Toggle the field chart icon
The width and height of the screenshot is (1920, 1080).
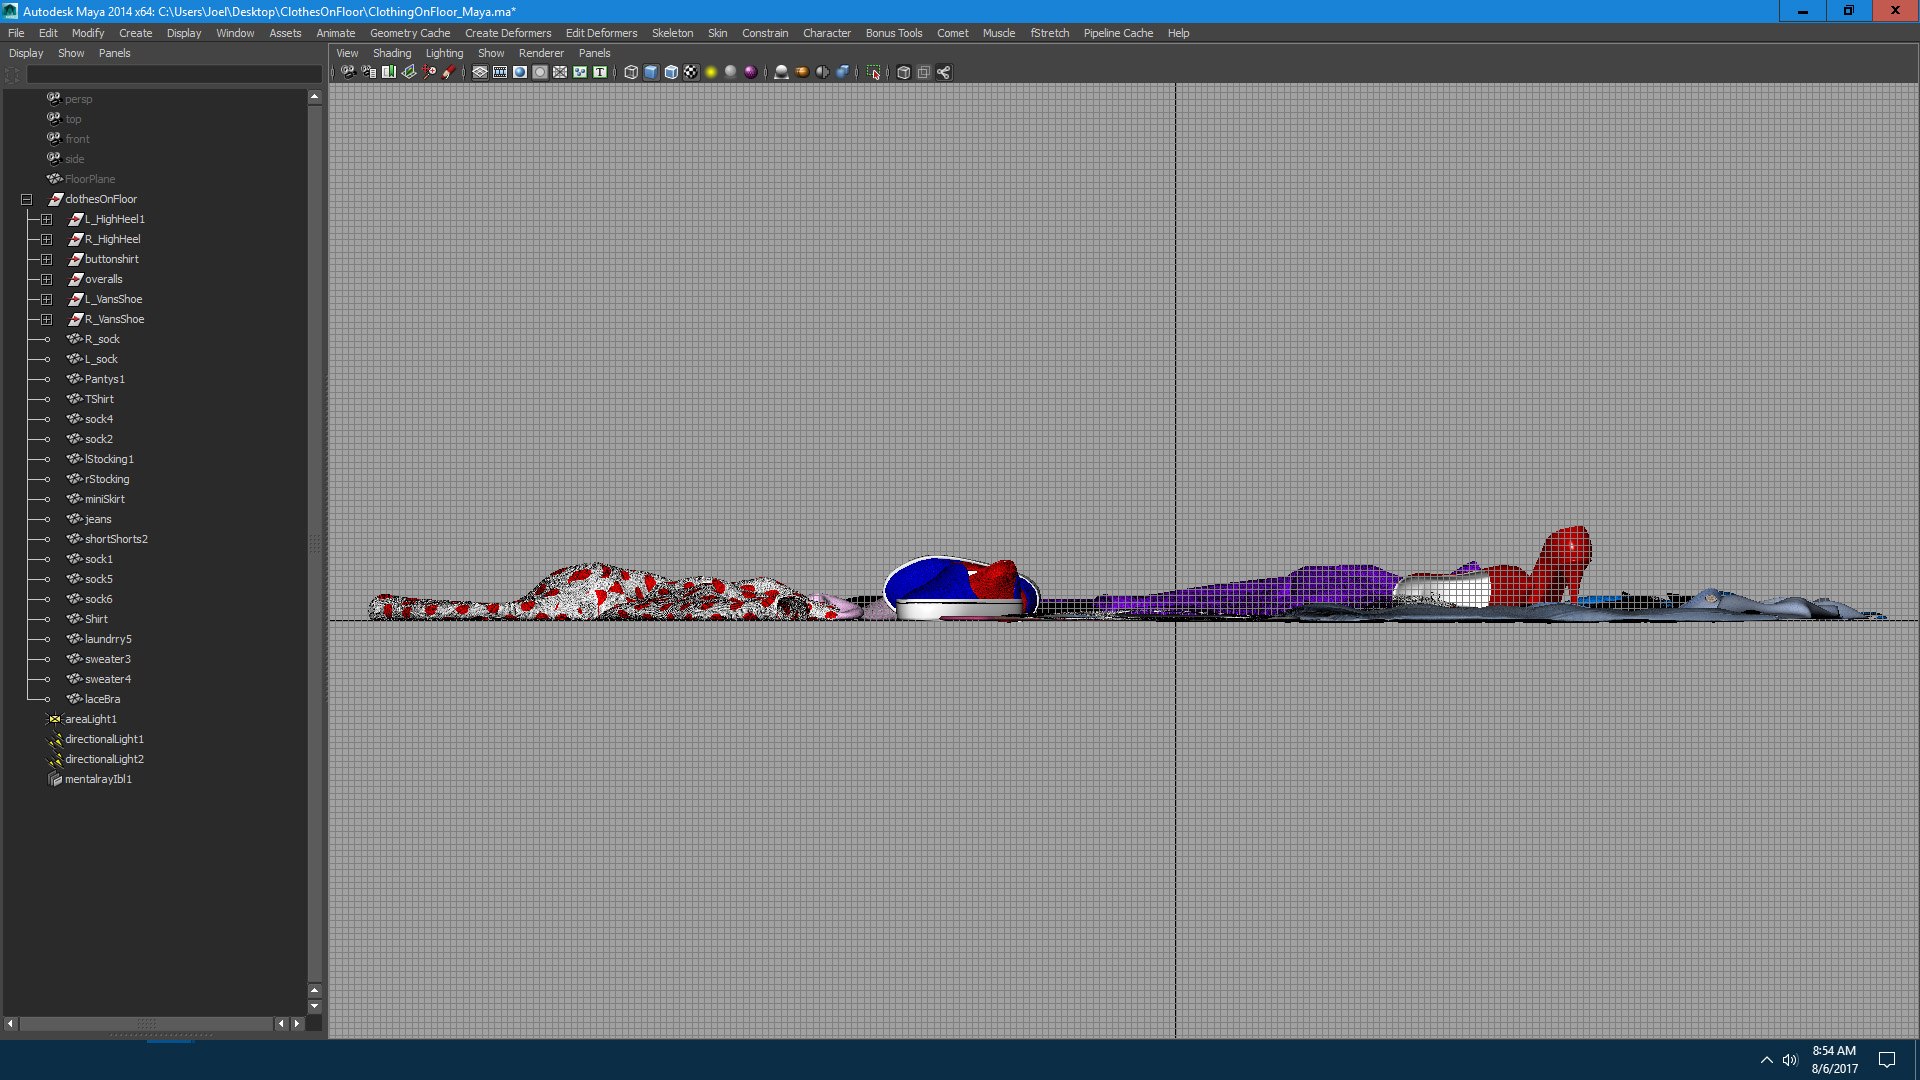pyautogui.click(x=560, y=72)
